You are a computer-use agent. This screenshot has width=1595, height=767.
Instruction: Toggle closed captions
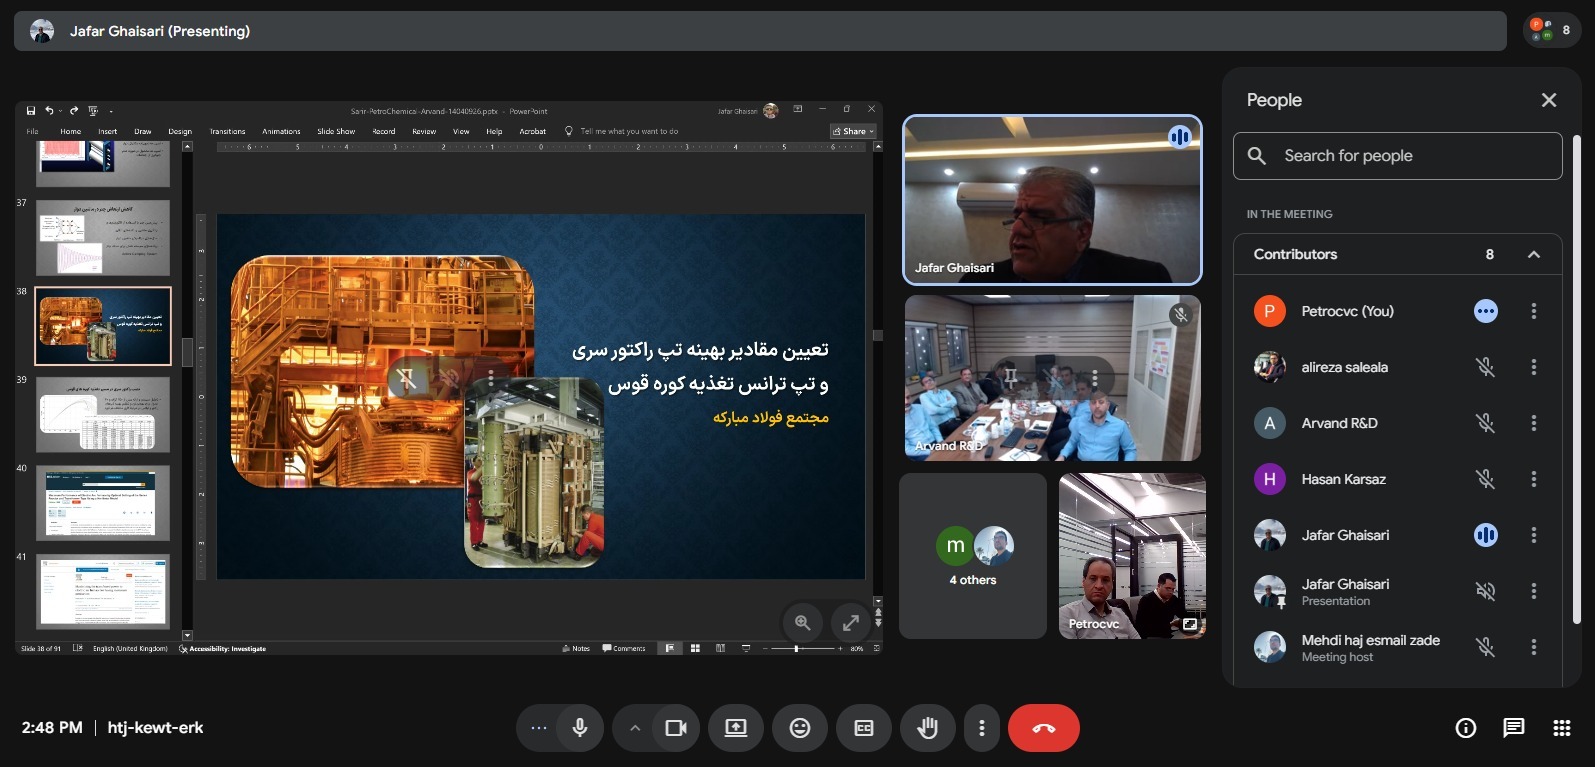pyautogui.click(x=864, y=728)
